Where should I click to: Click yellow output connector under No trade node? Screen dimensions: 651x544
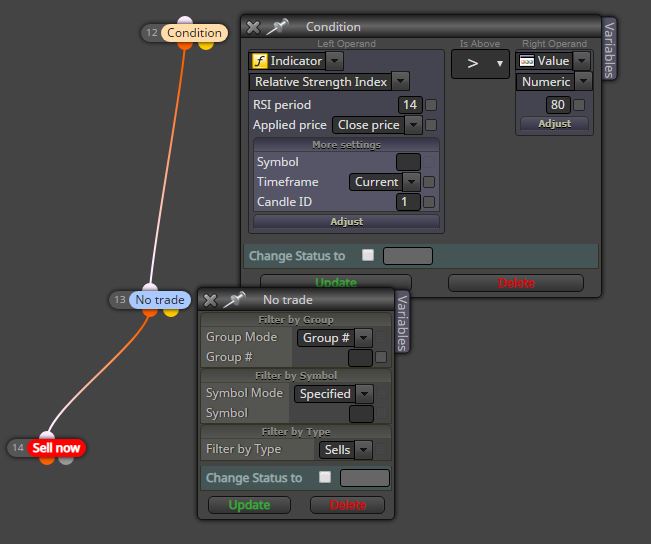(x=170, y=311)
